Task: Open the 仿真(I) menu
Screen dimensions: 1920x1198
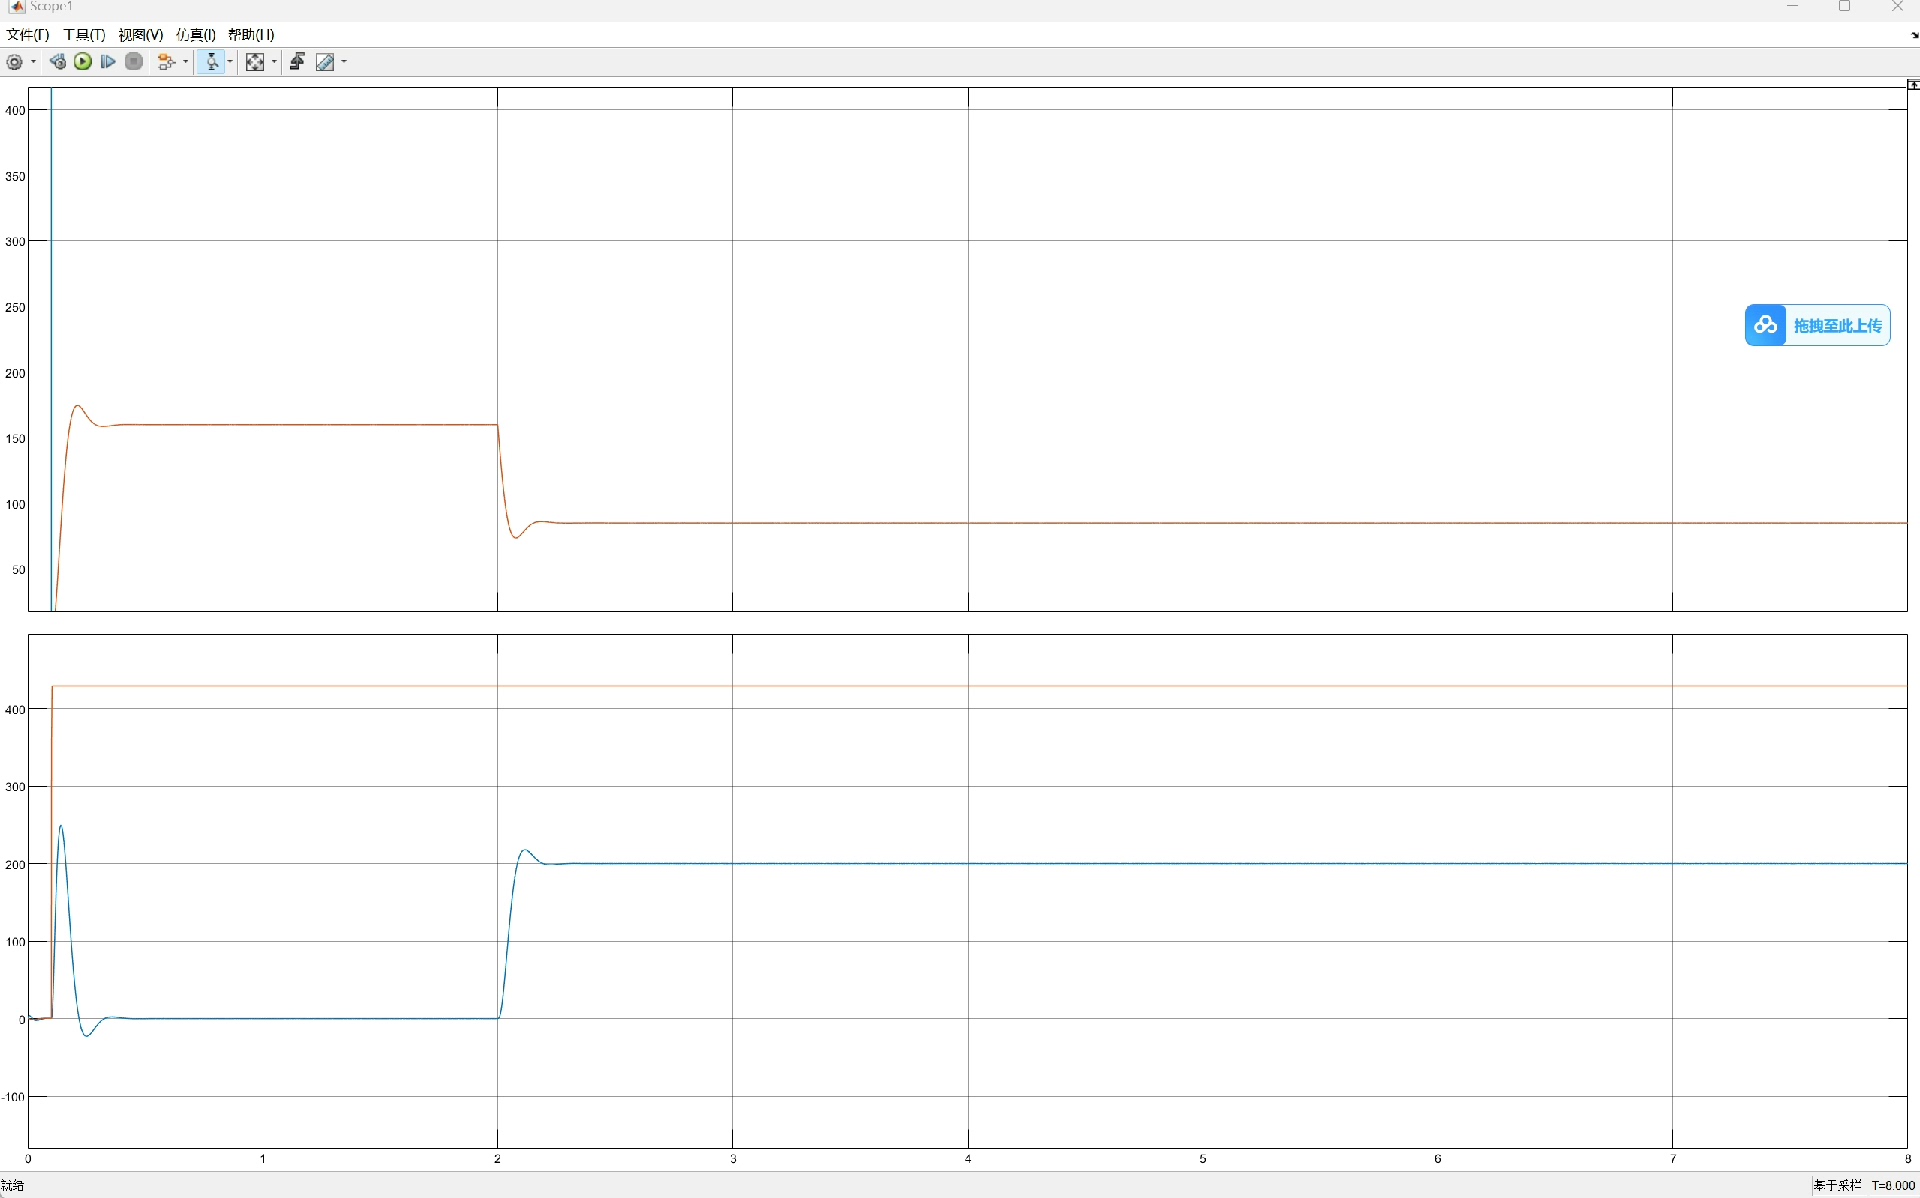Action: point(196,35)
